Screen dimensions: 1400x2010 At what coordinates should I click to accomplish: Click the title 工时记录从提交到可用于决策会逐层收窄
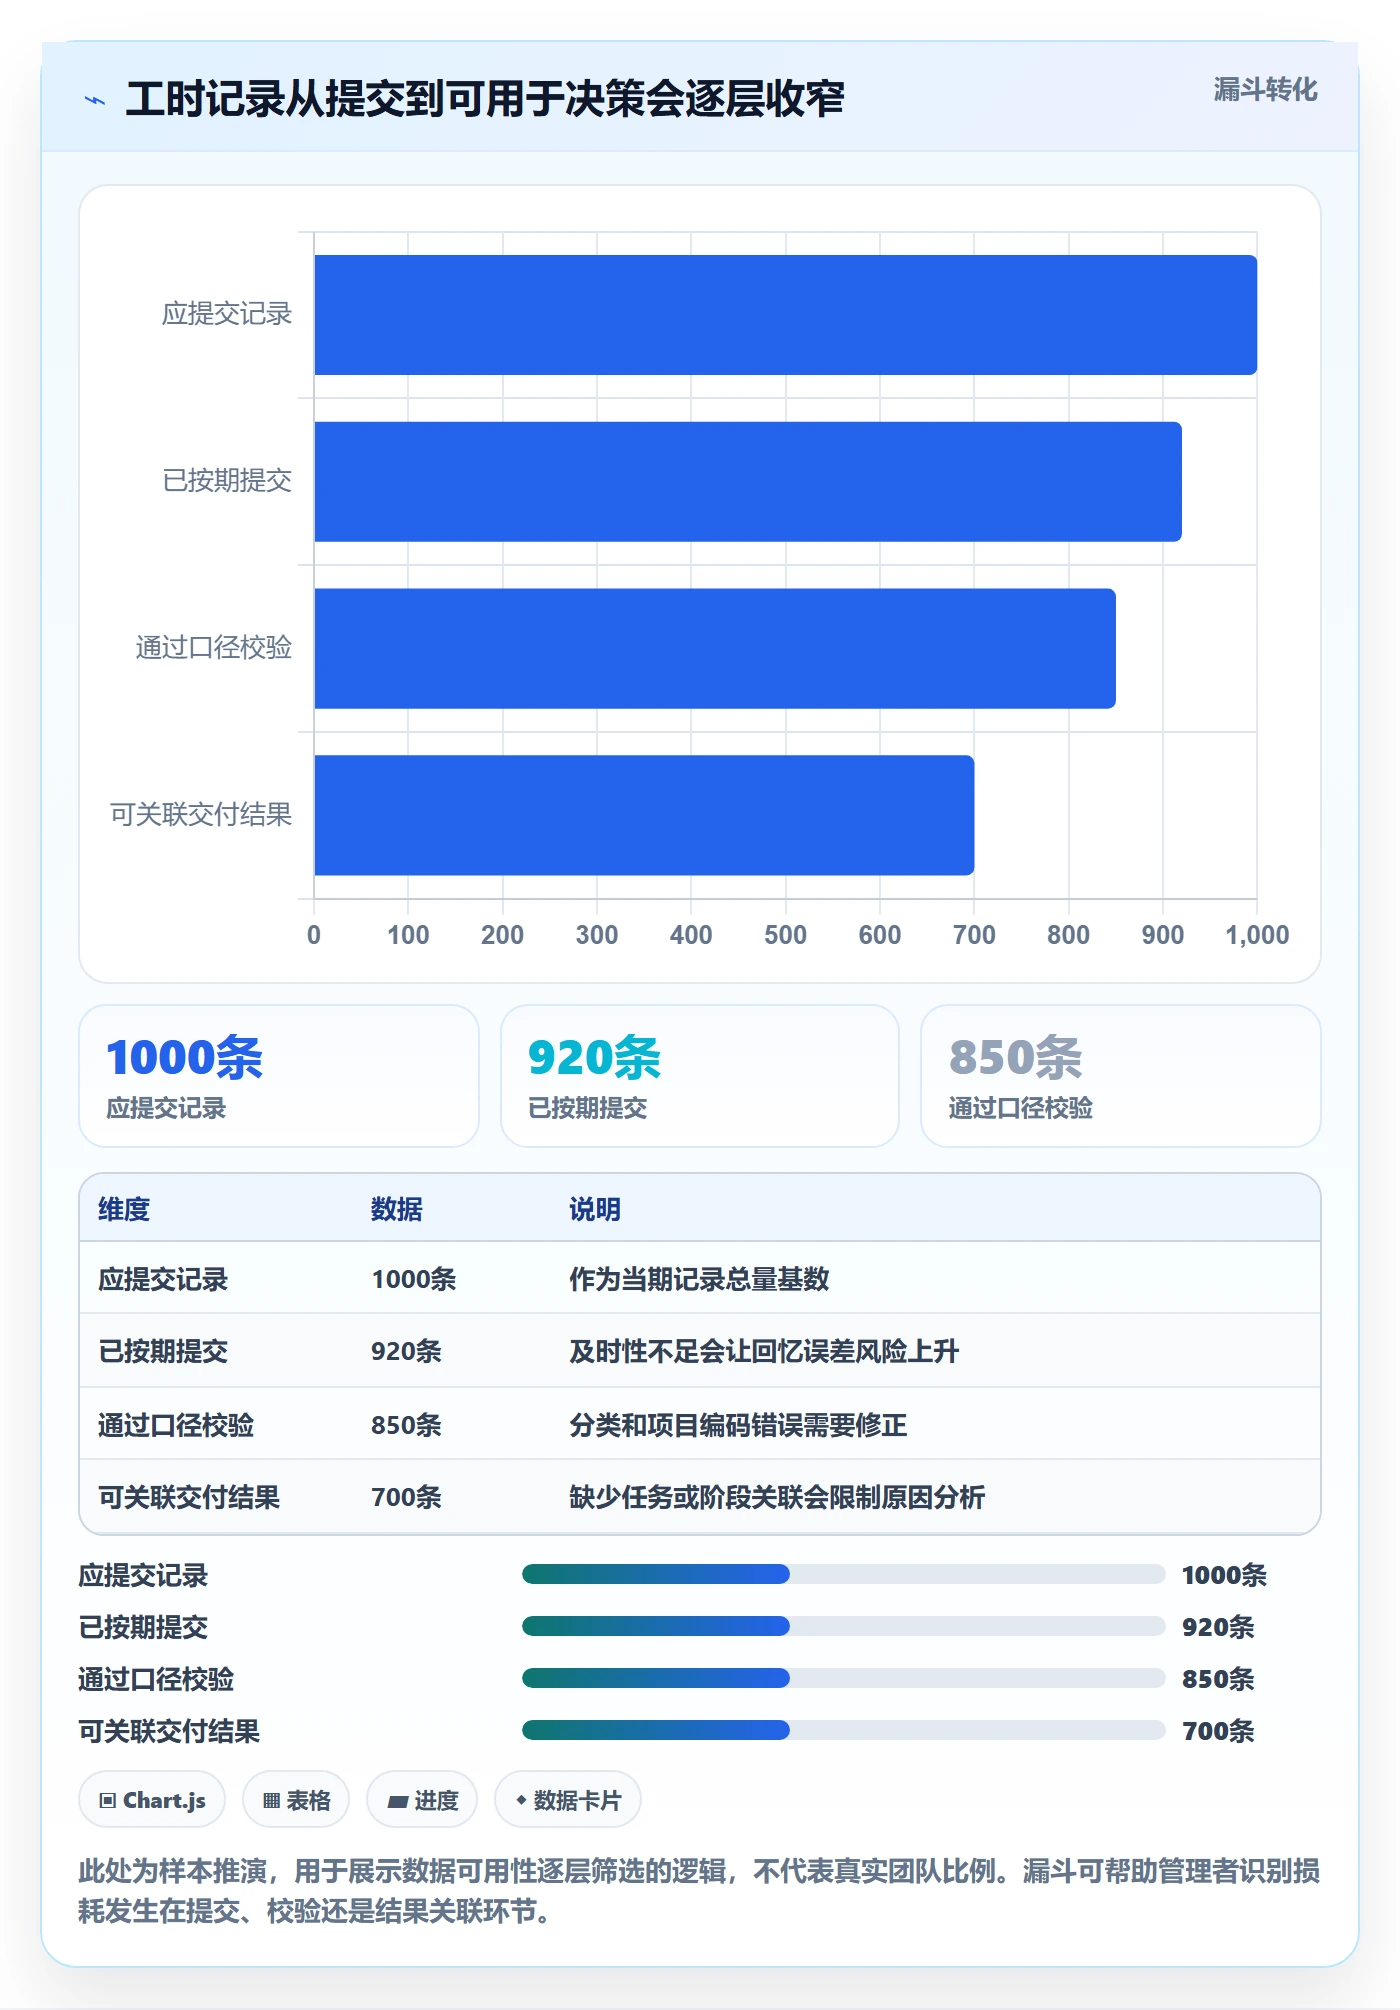pyautogui.click(x=485, y=99)
